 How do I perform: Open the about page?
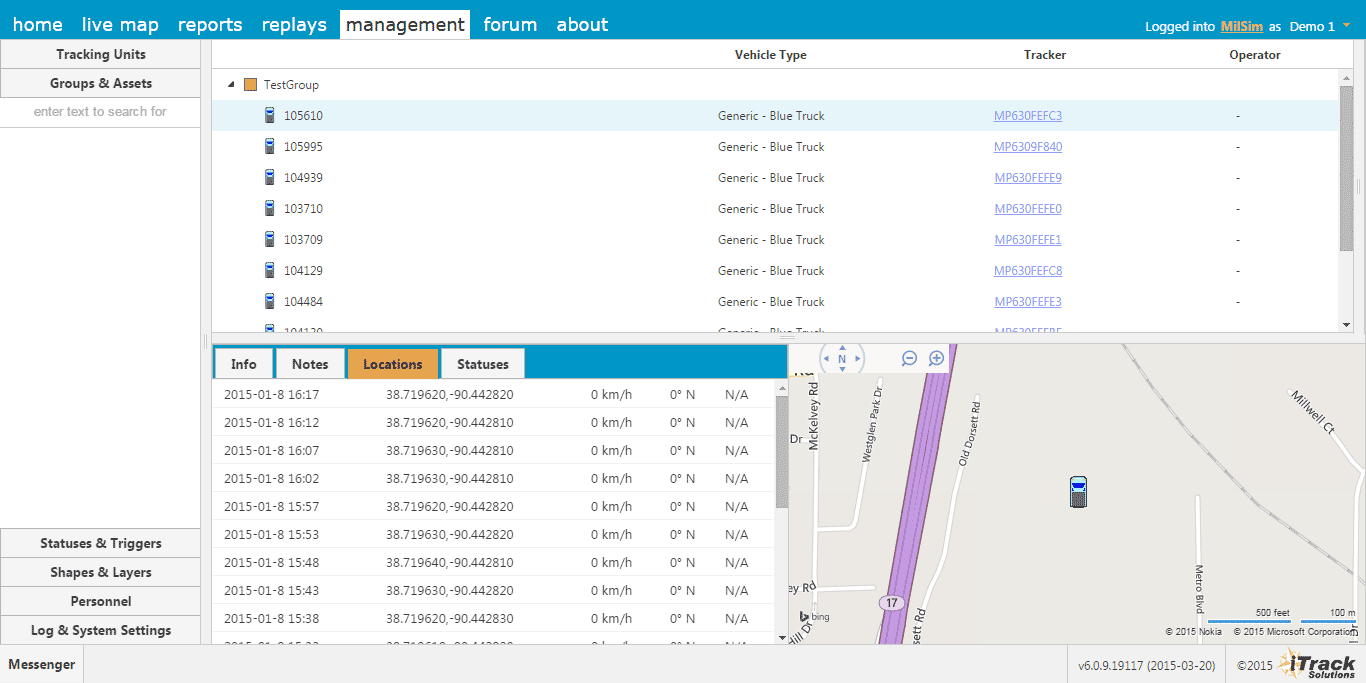(582, 25)
